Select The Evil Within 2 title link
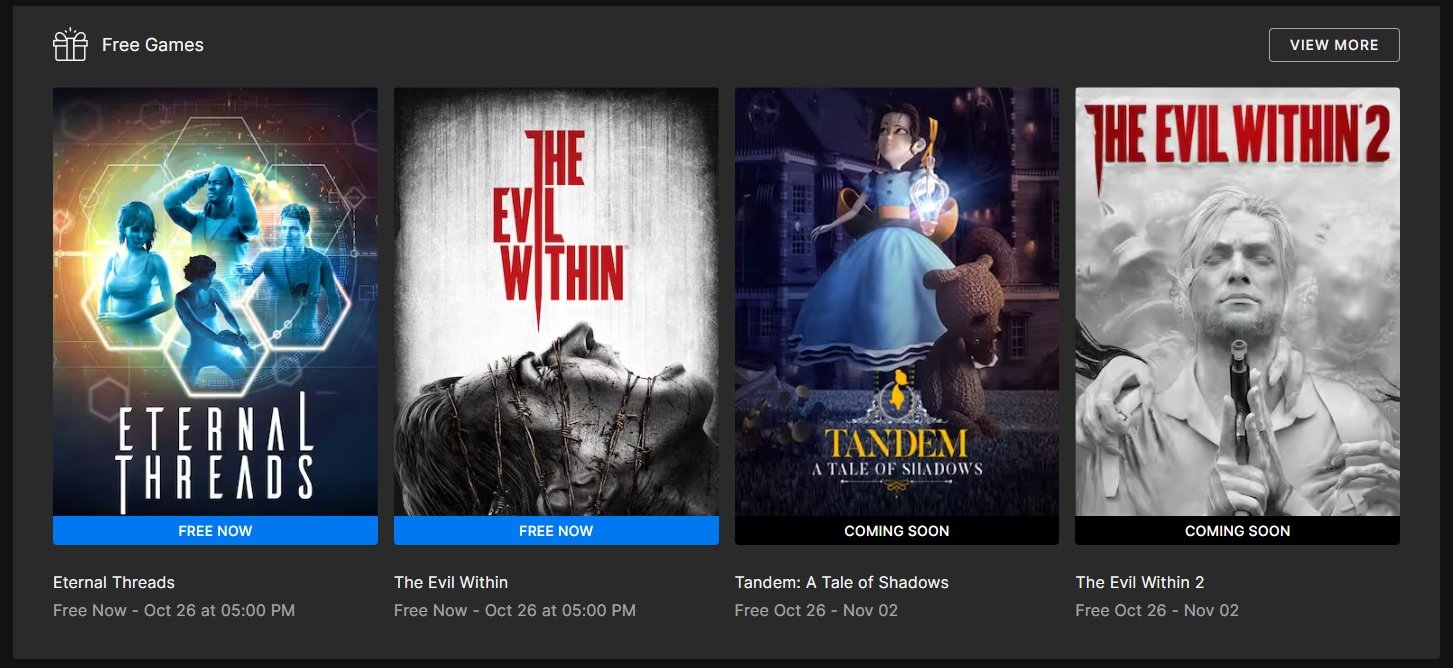This screenshot has height=668, width=1453. [x=1140, y=582]
